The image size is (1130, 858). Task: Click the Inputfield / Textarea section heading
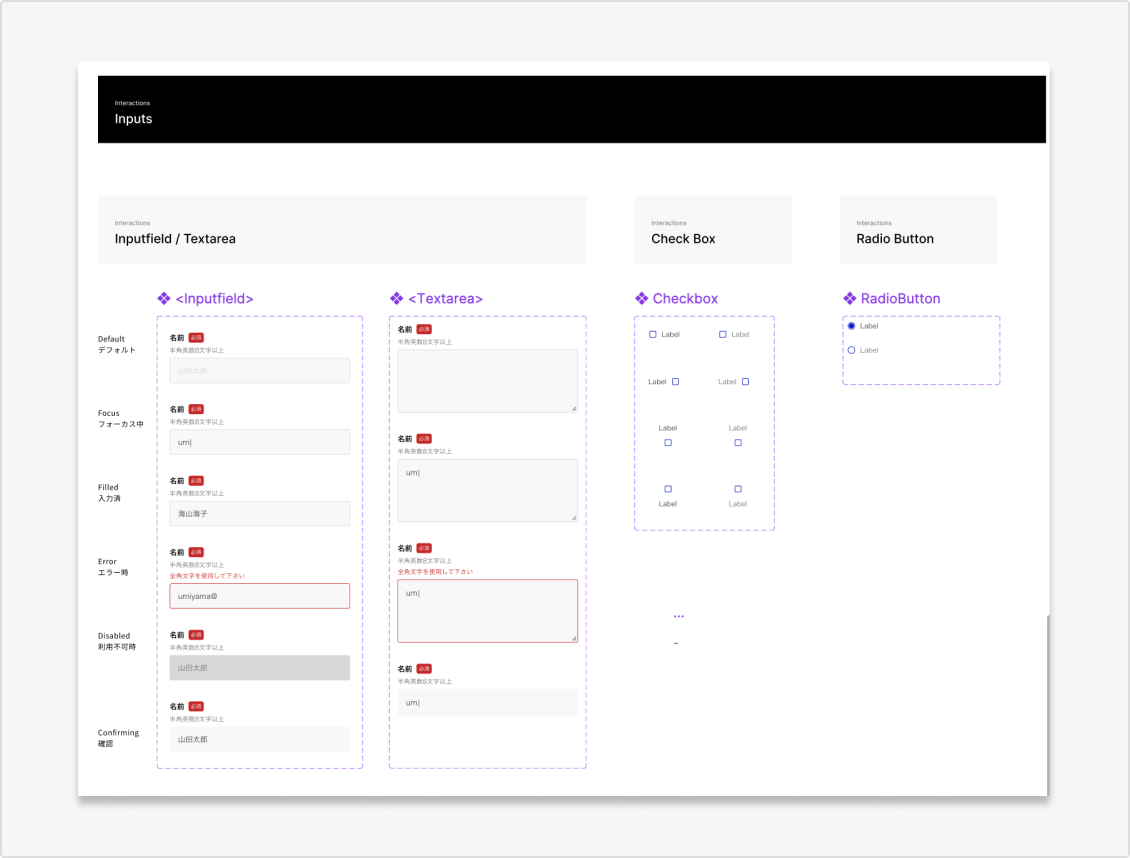click(175, 238)
